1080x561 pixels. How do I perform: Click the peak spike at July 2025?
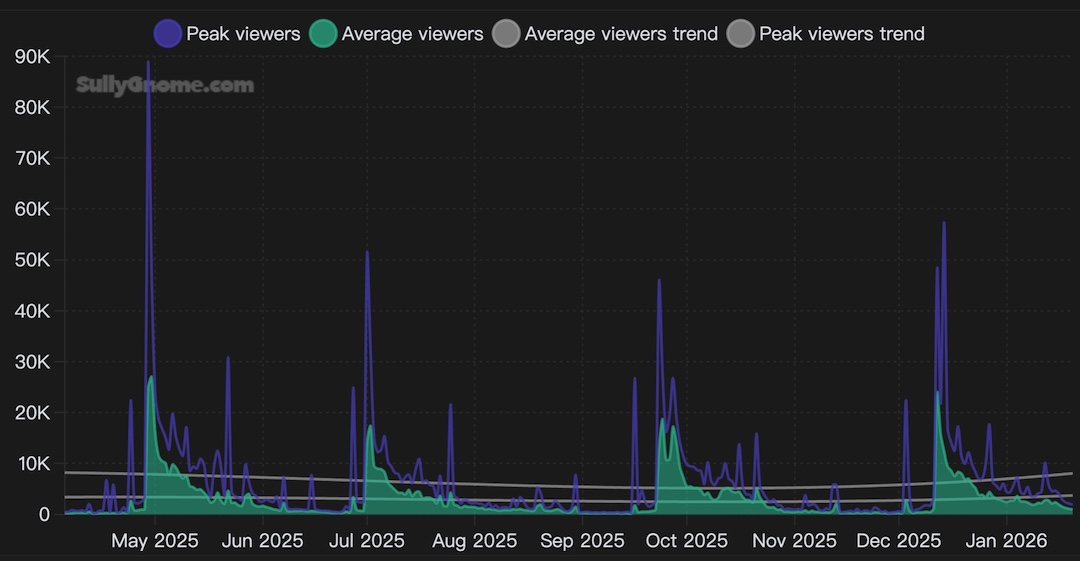[367, 253]
